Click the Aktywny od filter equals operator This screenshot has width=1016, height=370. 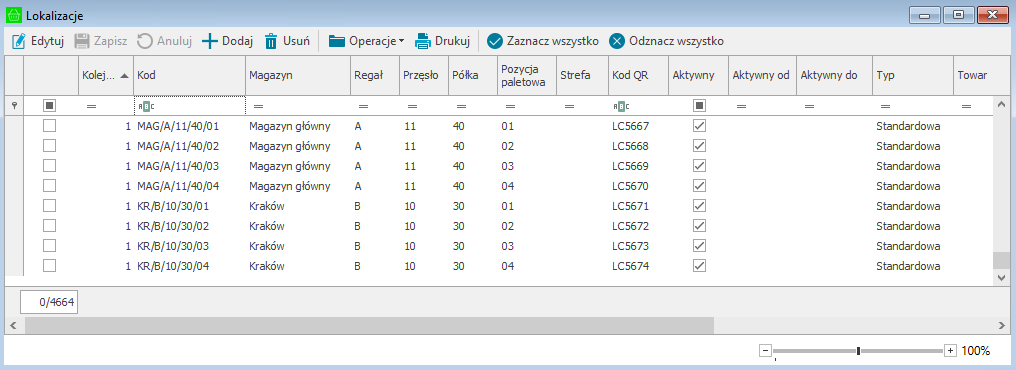[x=742, y=106]
